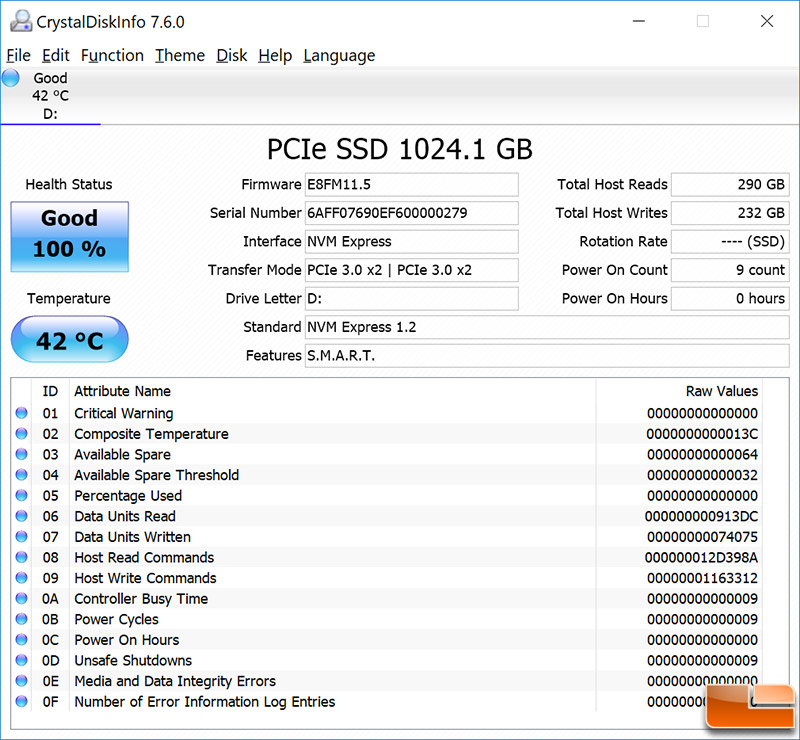Click the status dot for Host Read Commands
This screenshot has height=740, width=800.
click(21, 557)
